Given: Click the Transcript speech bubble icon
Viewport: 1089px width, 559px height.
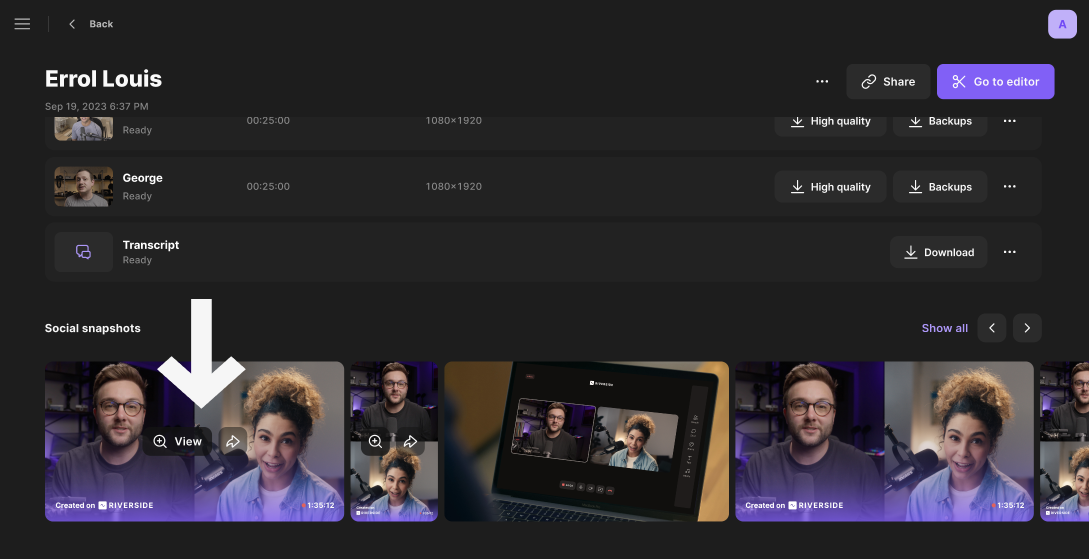Looking at the screenshot, I should (84, 252).
